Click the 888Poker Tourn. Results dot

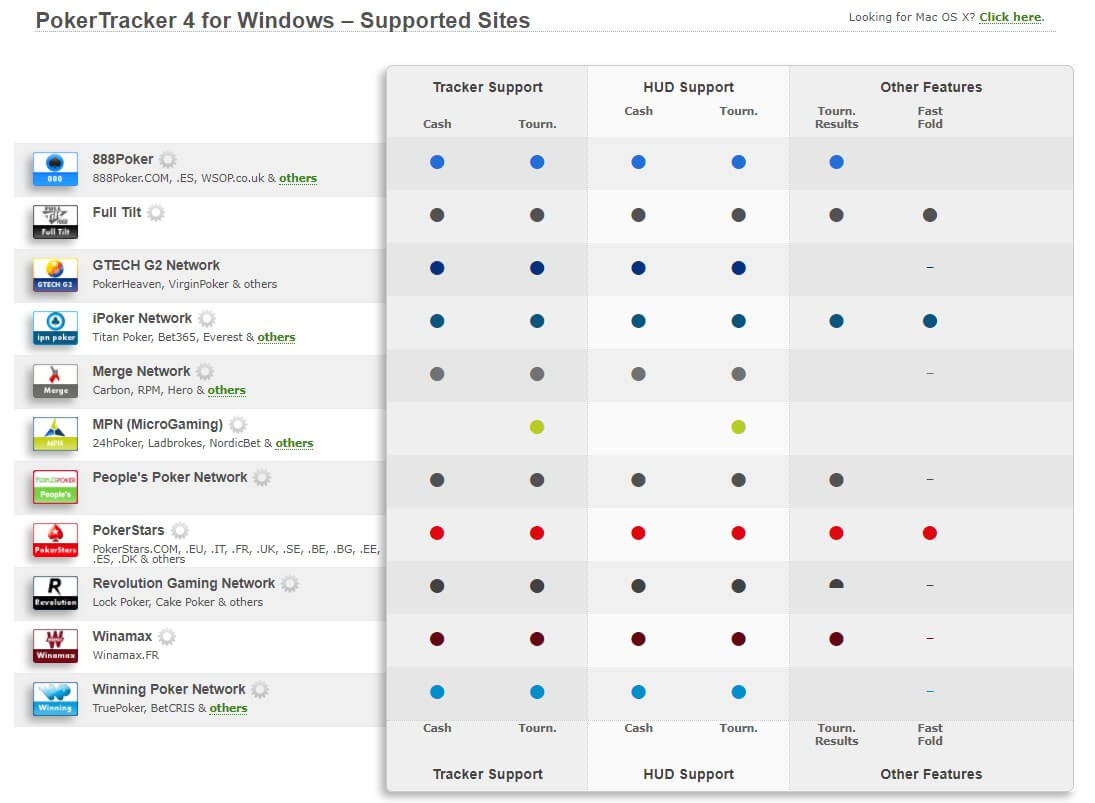pos(837,162)
